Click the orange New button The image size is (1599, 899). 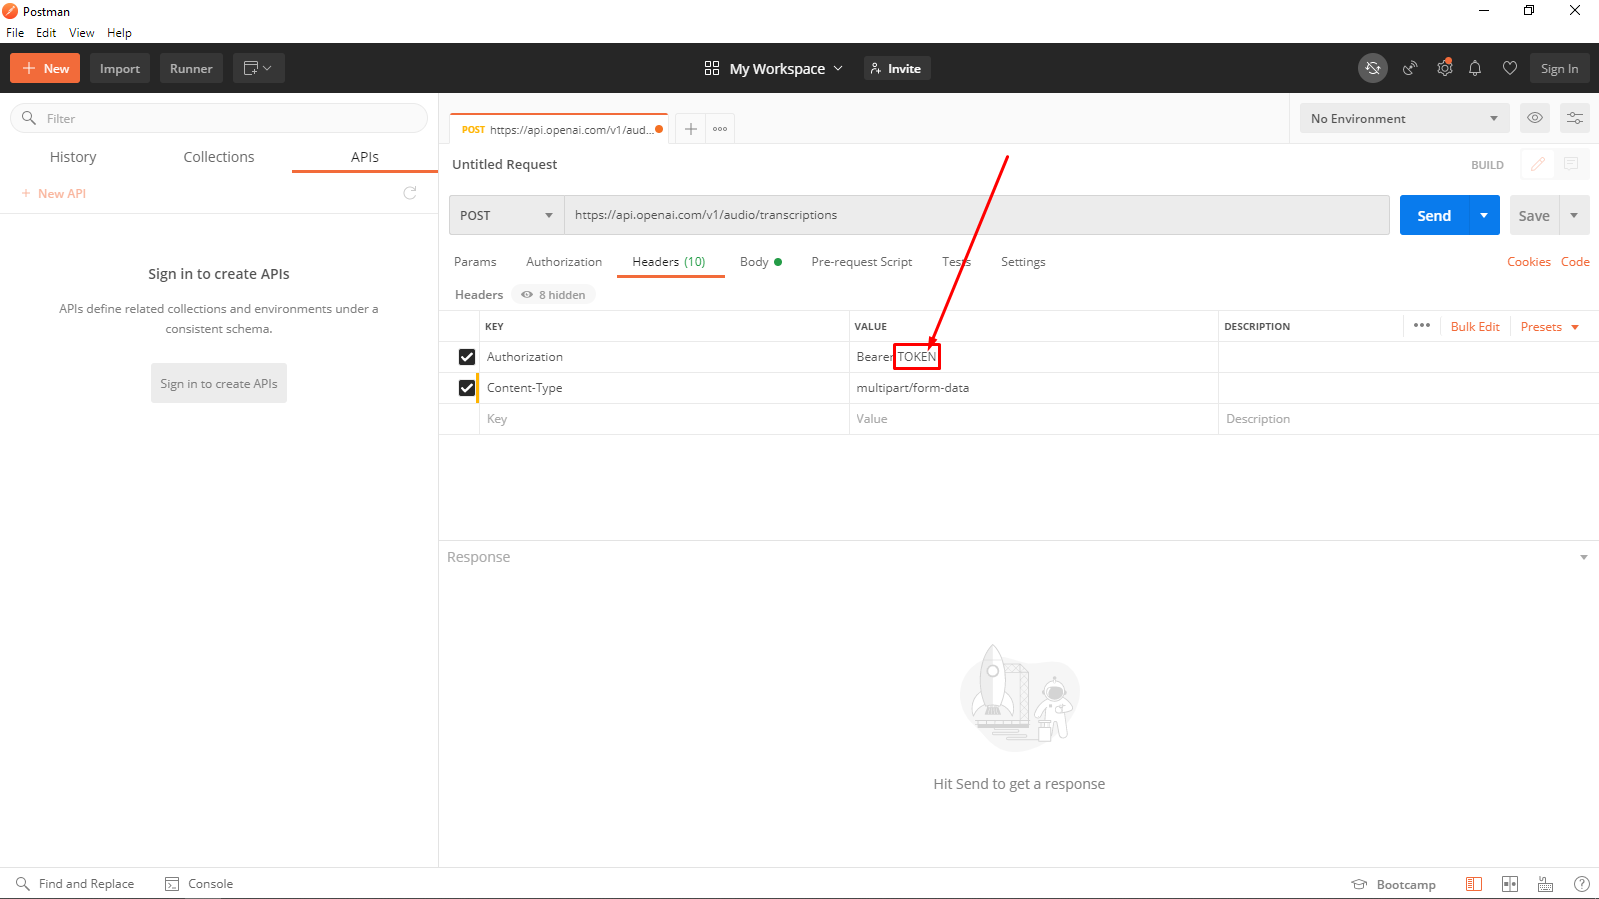[x=45, y=68]
